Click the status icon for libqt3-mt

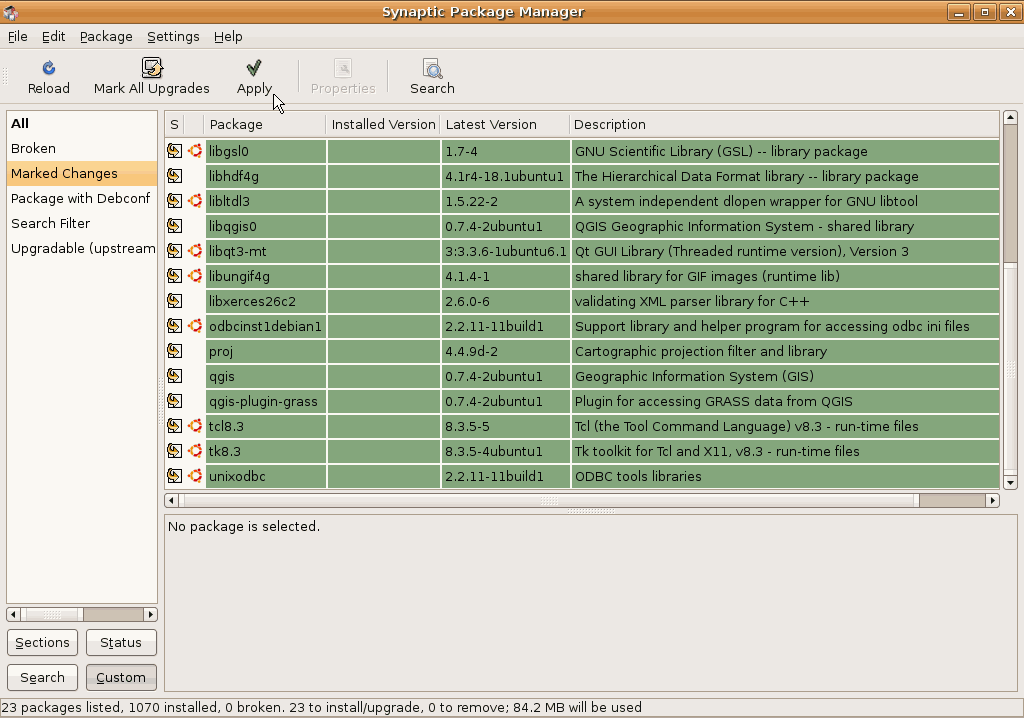click(x=174, y=251)
